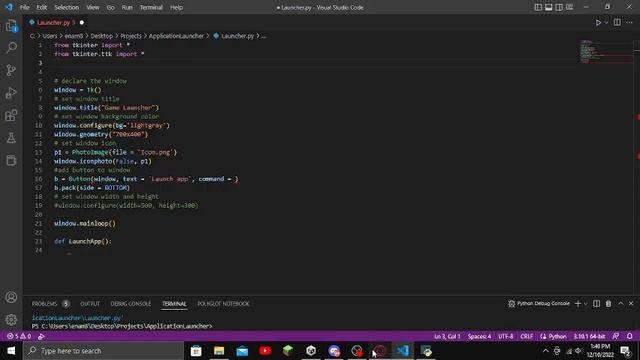Create a new terminal with plus

tap(578, 303)
